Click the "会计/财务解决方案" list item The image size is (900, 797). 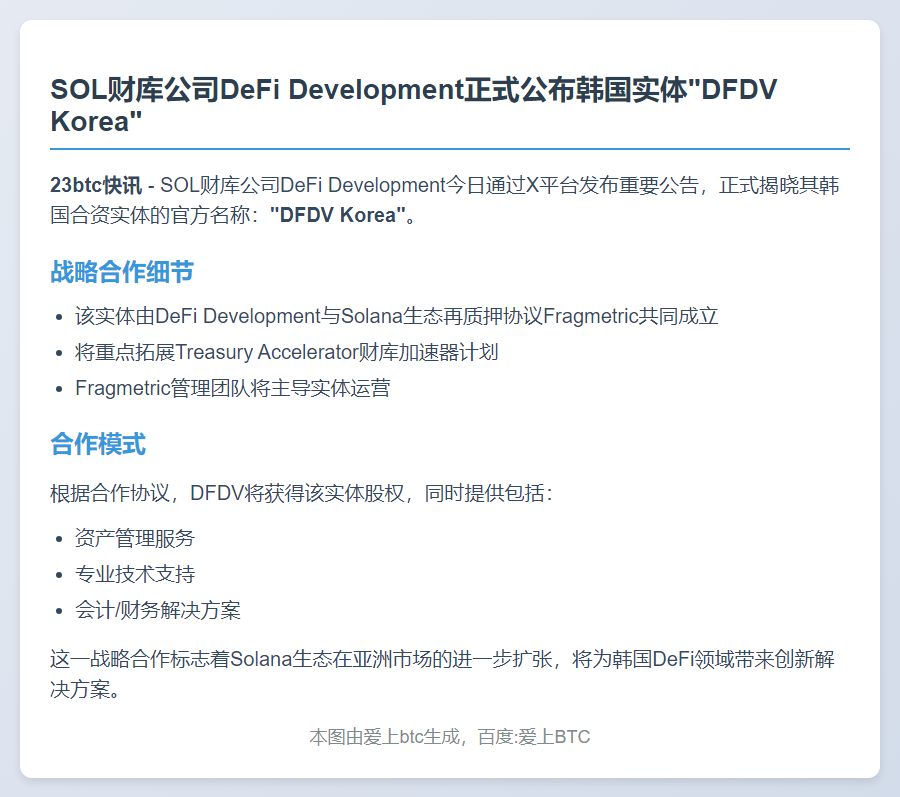point(156,610)
